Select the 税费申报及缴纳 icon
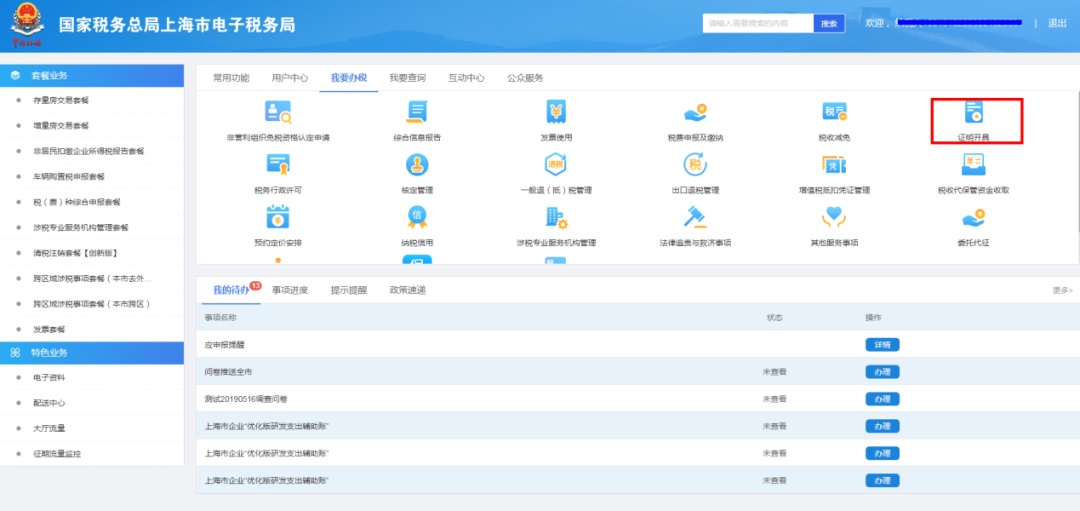The image size is (1080, 511). coord(695,113)
